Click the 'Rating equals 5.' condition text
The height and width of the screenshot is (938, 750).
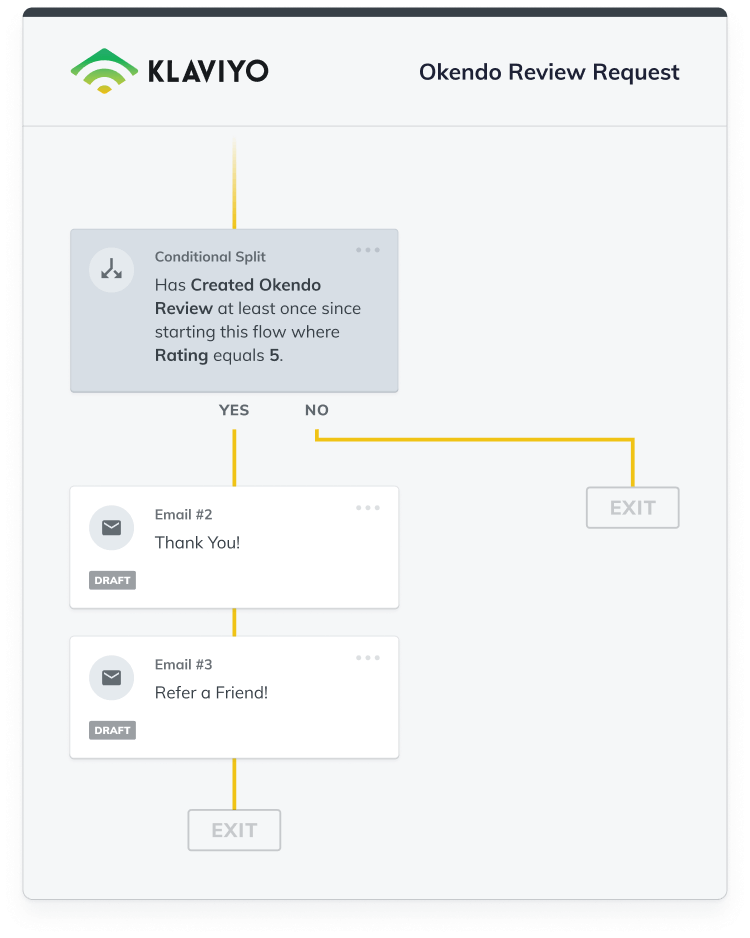click(219, 355)
